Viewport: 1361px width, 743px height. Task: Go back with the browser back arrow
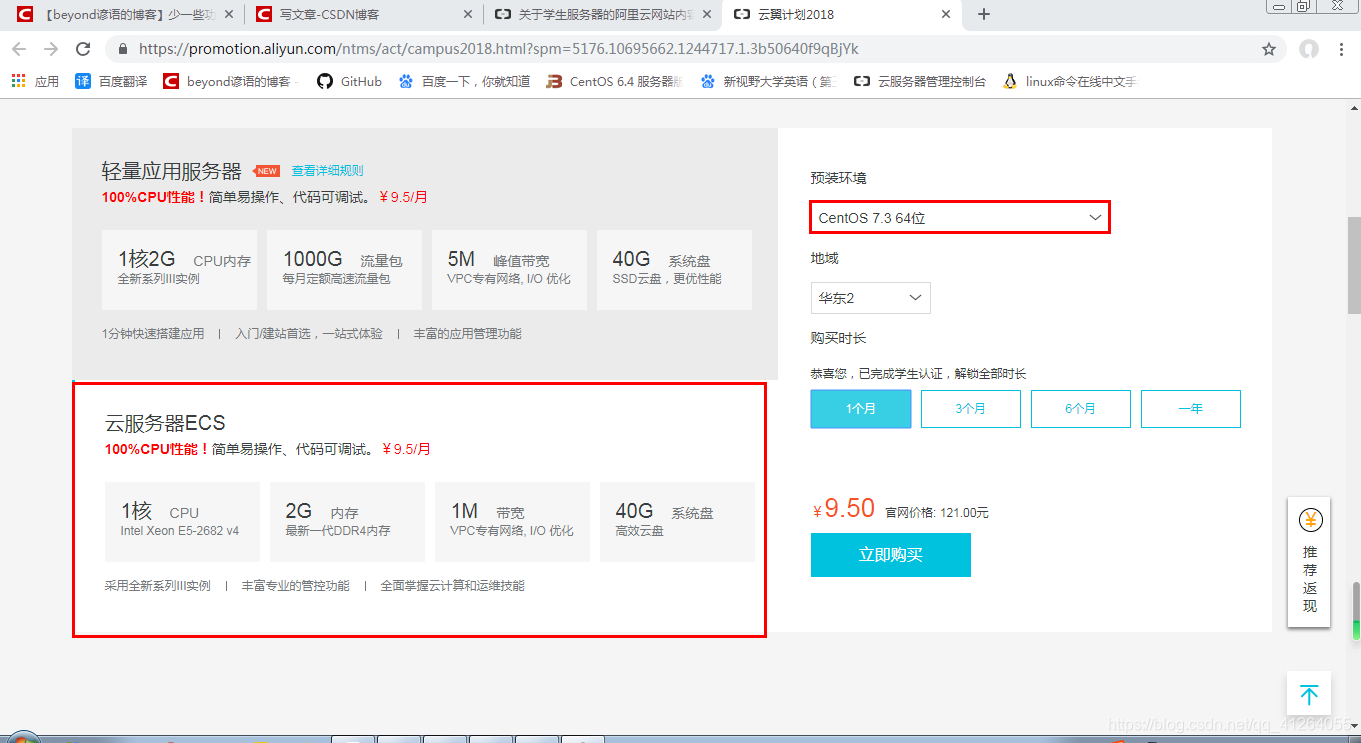[x=19, y=49]
